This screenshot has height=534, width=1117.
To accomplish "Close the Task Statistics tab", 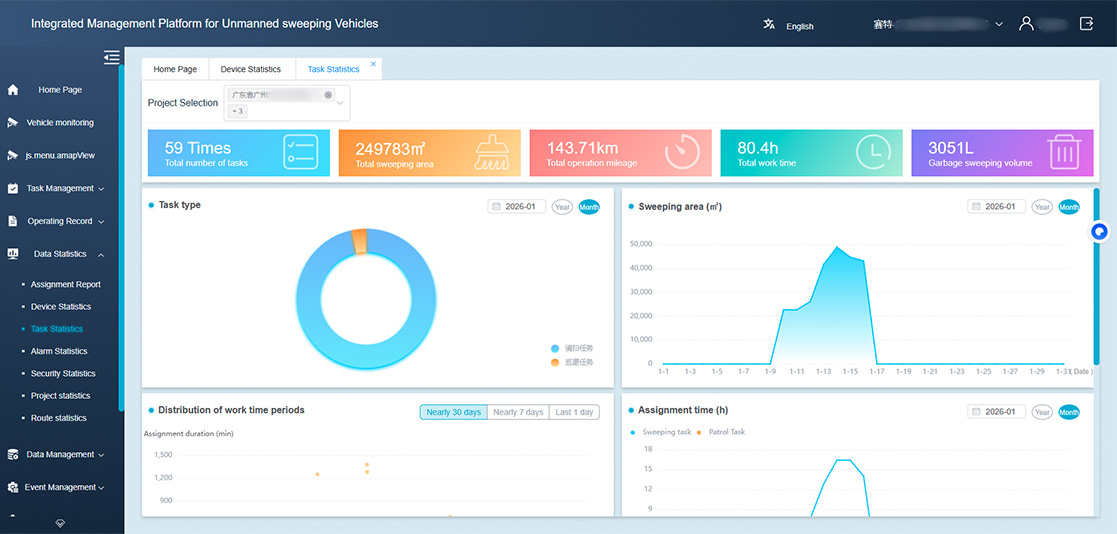I will (x=374, y=64).
